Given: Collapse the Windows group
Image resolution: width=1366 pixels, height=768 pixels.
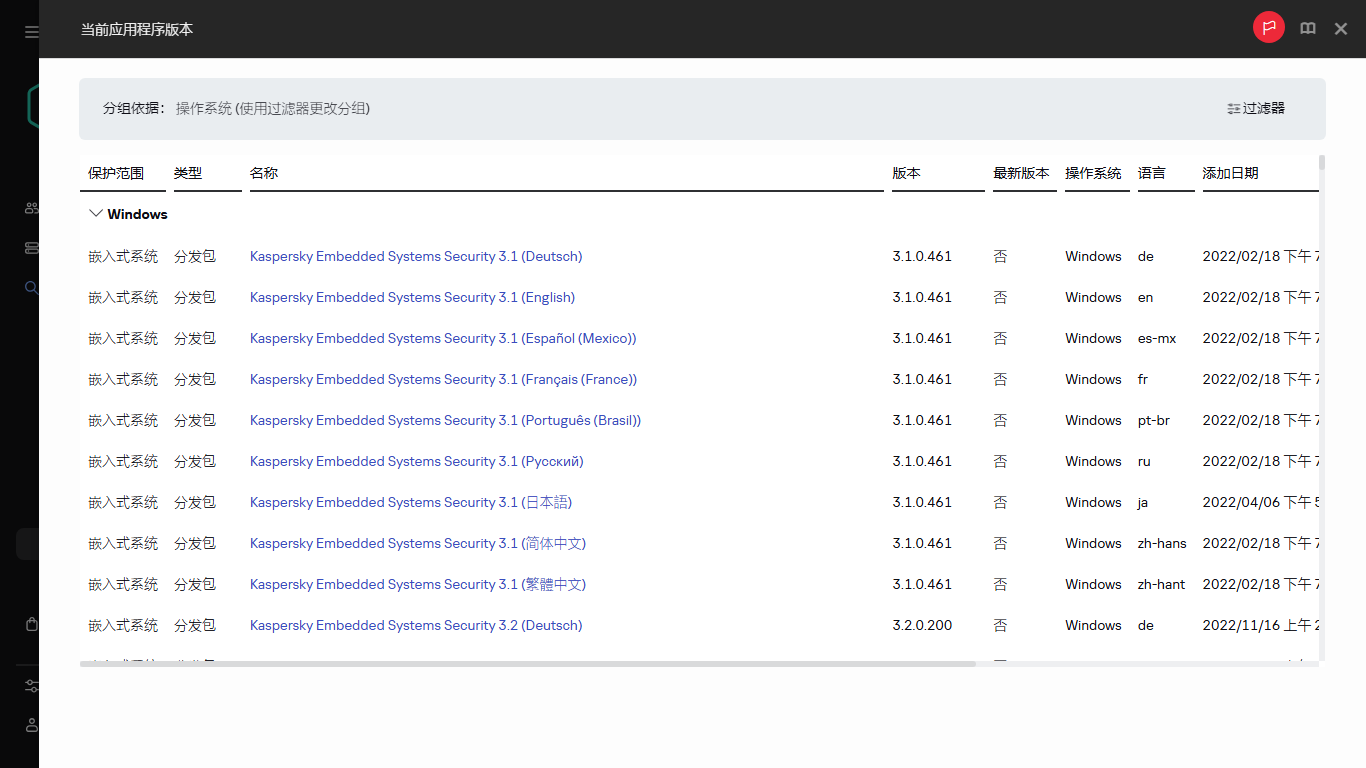Looking at the screenshot, I should 96,214.
